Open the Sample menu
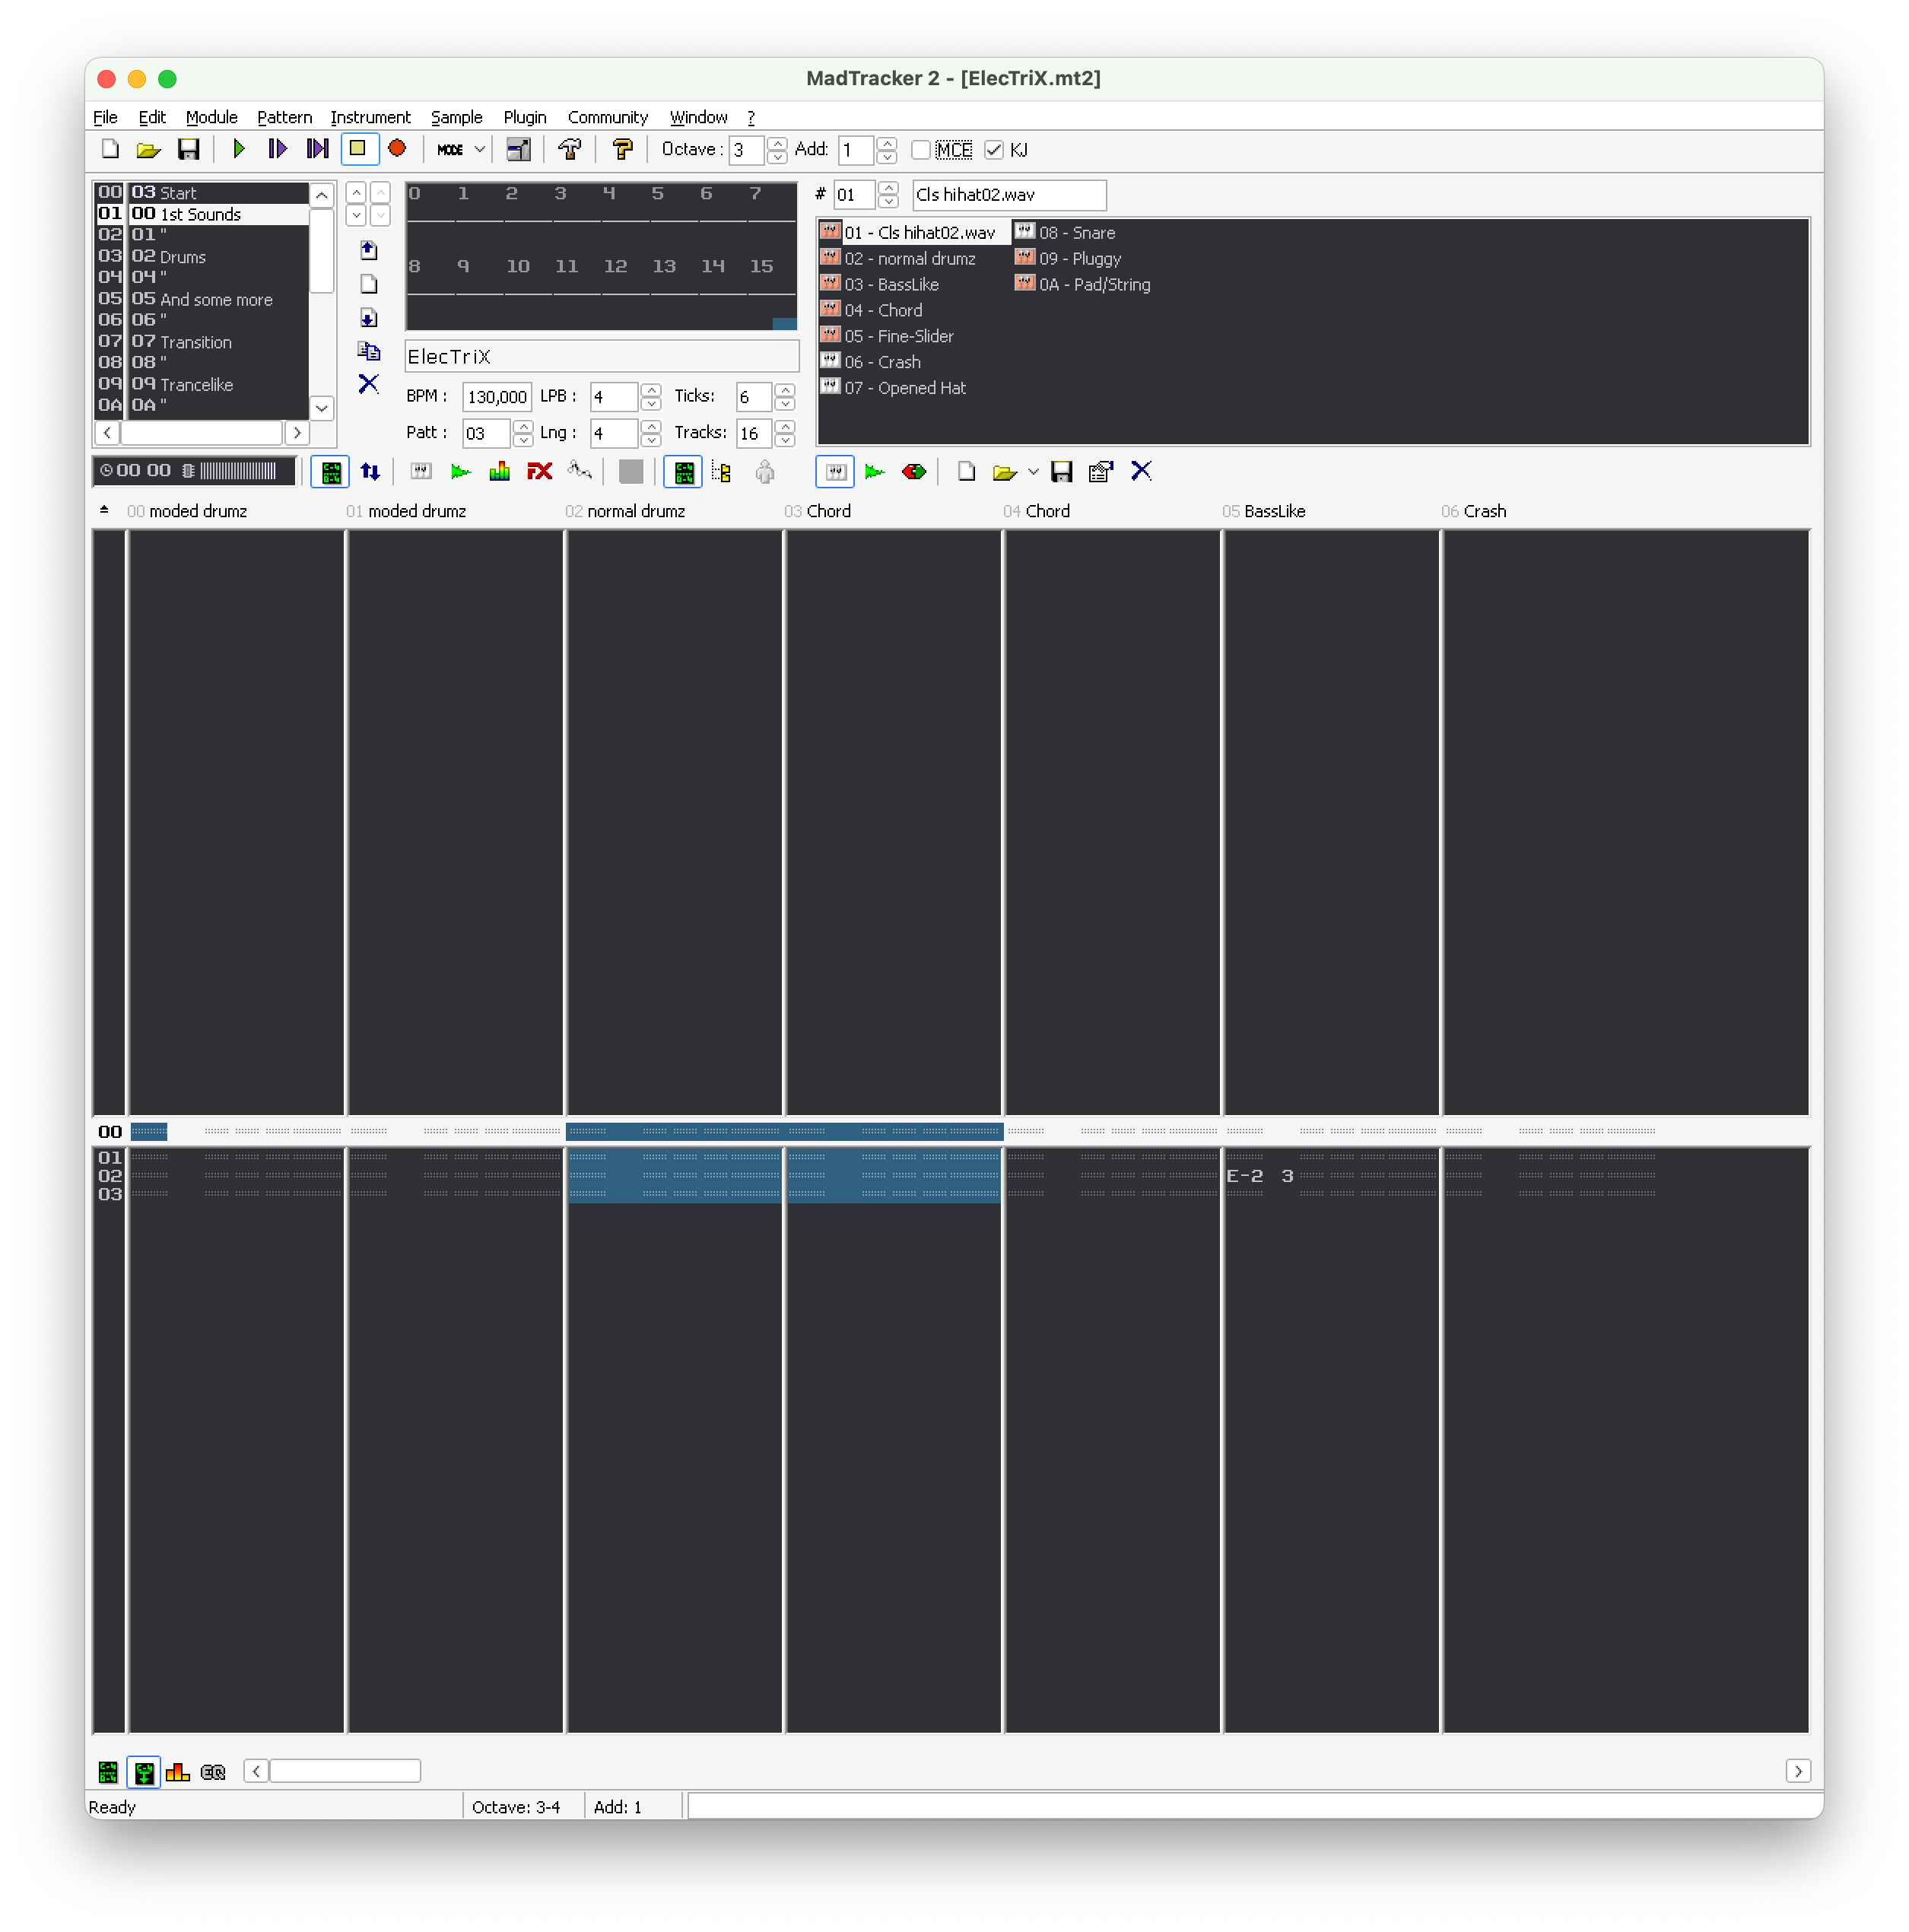 pos(456,117)
